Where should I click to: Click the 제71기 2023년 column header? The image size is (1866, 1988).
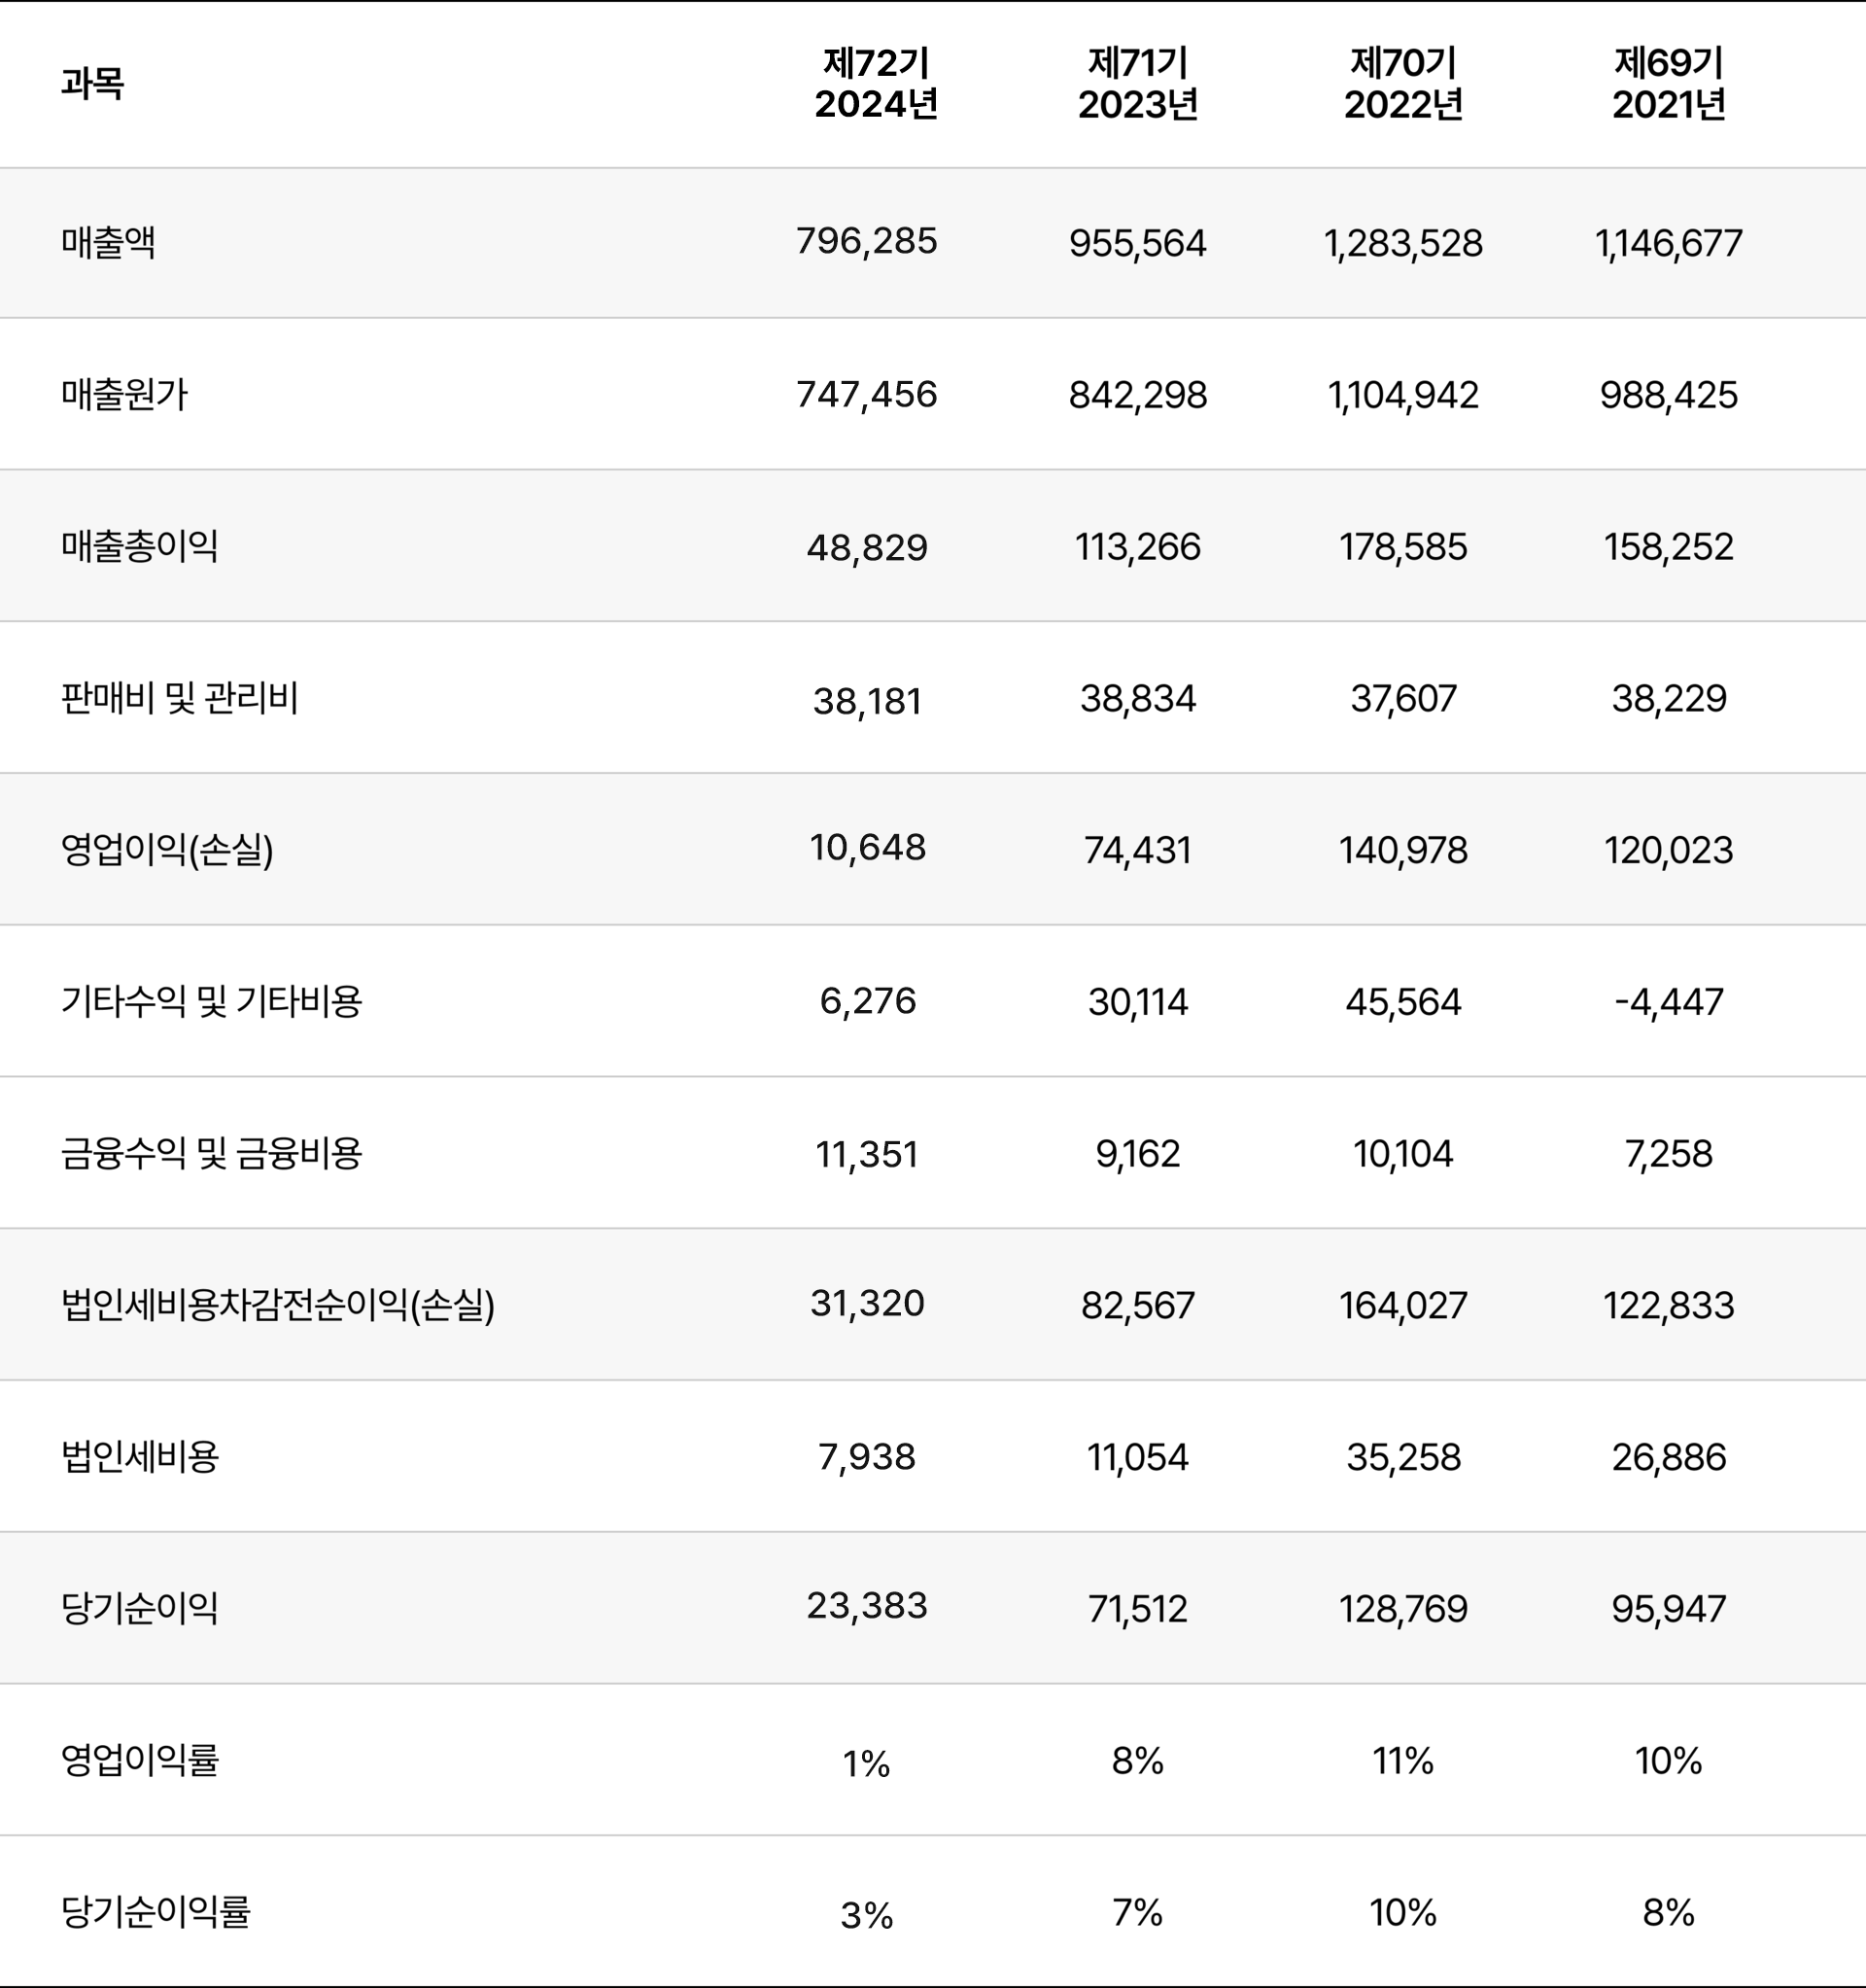click(1138, 84)
